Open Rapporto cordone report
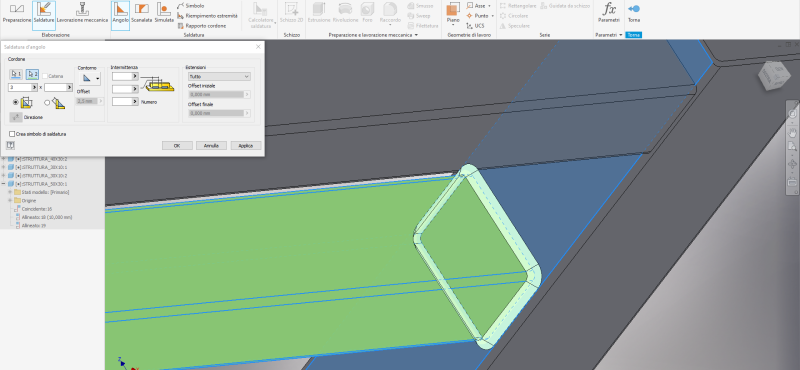 pyautogui.click(x=202, y=26)
